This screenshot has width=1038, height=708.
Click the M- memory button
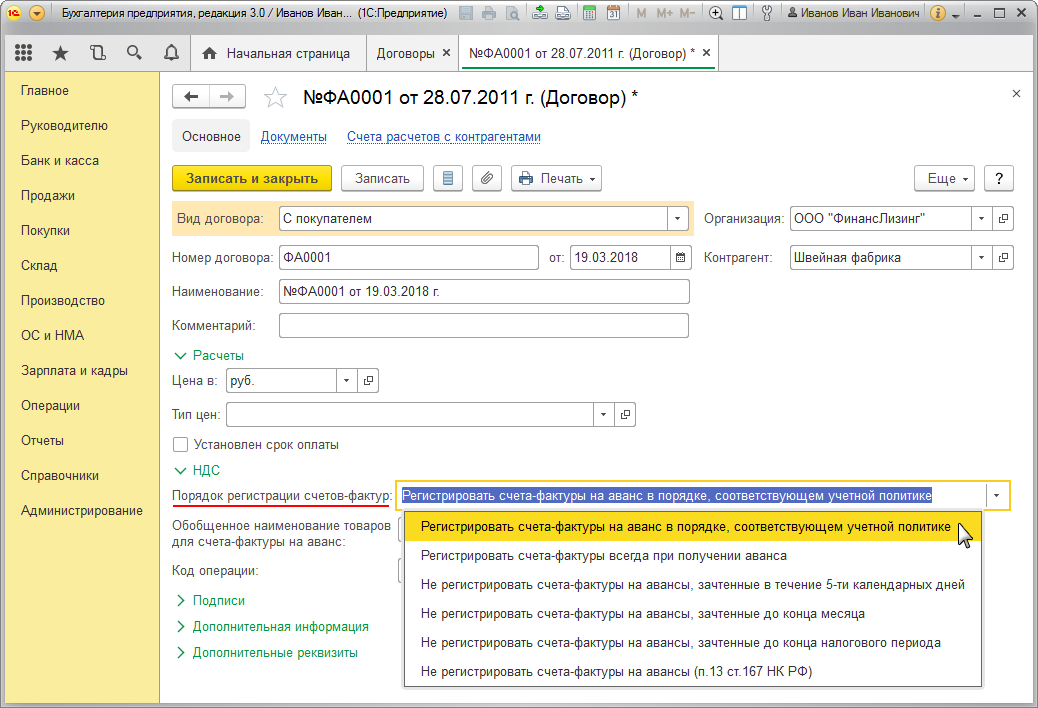[688, 13]
